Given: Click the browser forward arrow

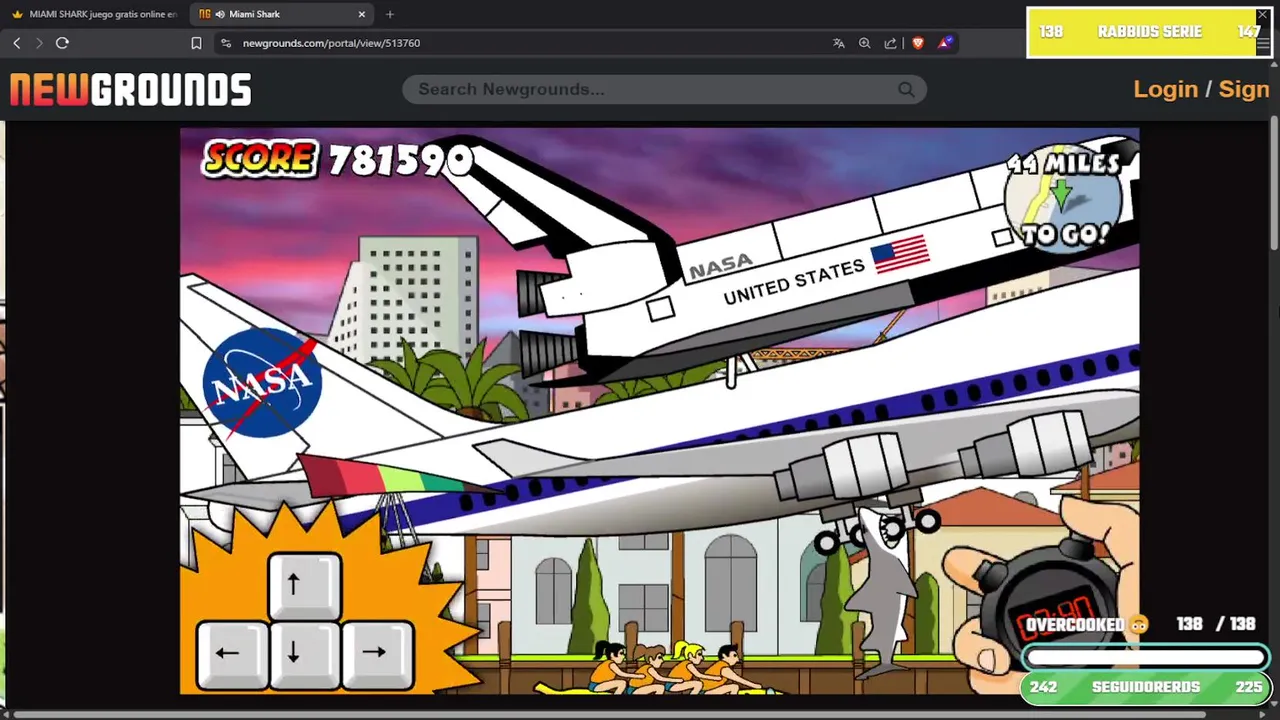Looking at the screenshot, I should click(39, 43).
